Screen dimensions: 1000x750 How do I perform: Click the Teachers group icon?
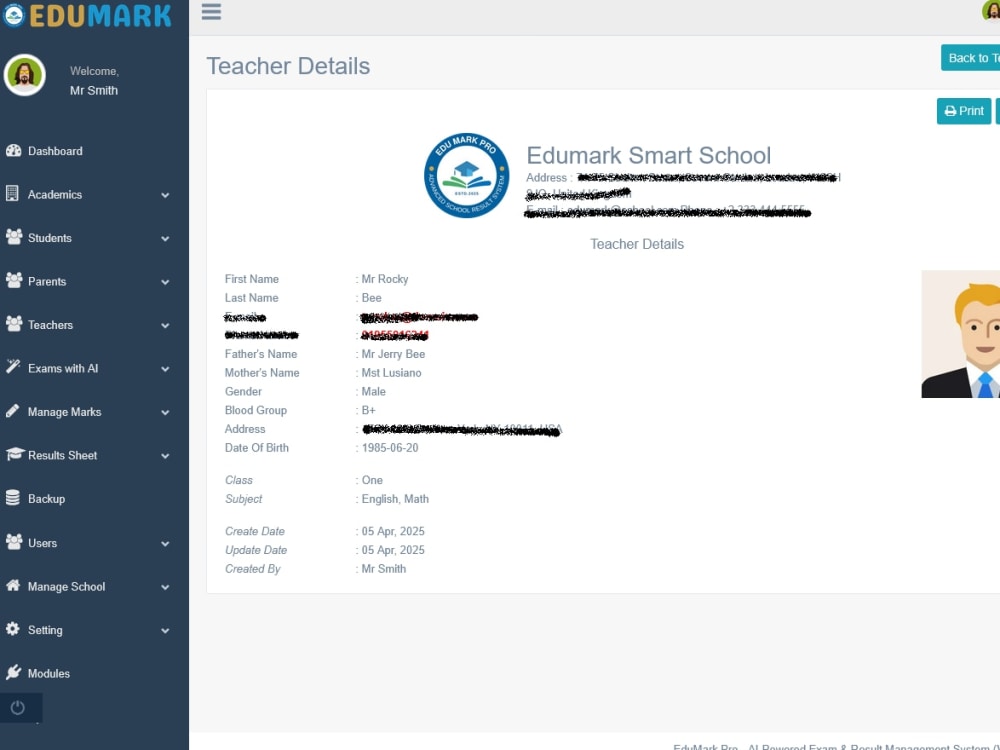point(13,323)
